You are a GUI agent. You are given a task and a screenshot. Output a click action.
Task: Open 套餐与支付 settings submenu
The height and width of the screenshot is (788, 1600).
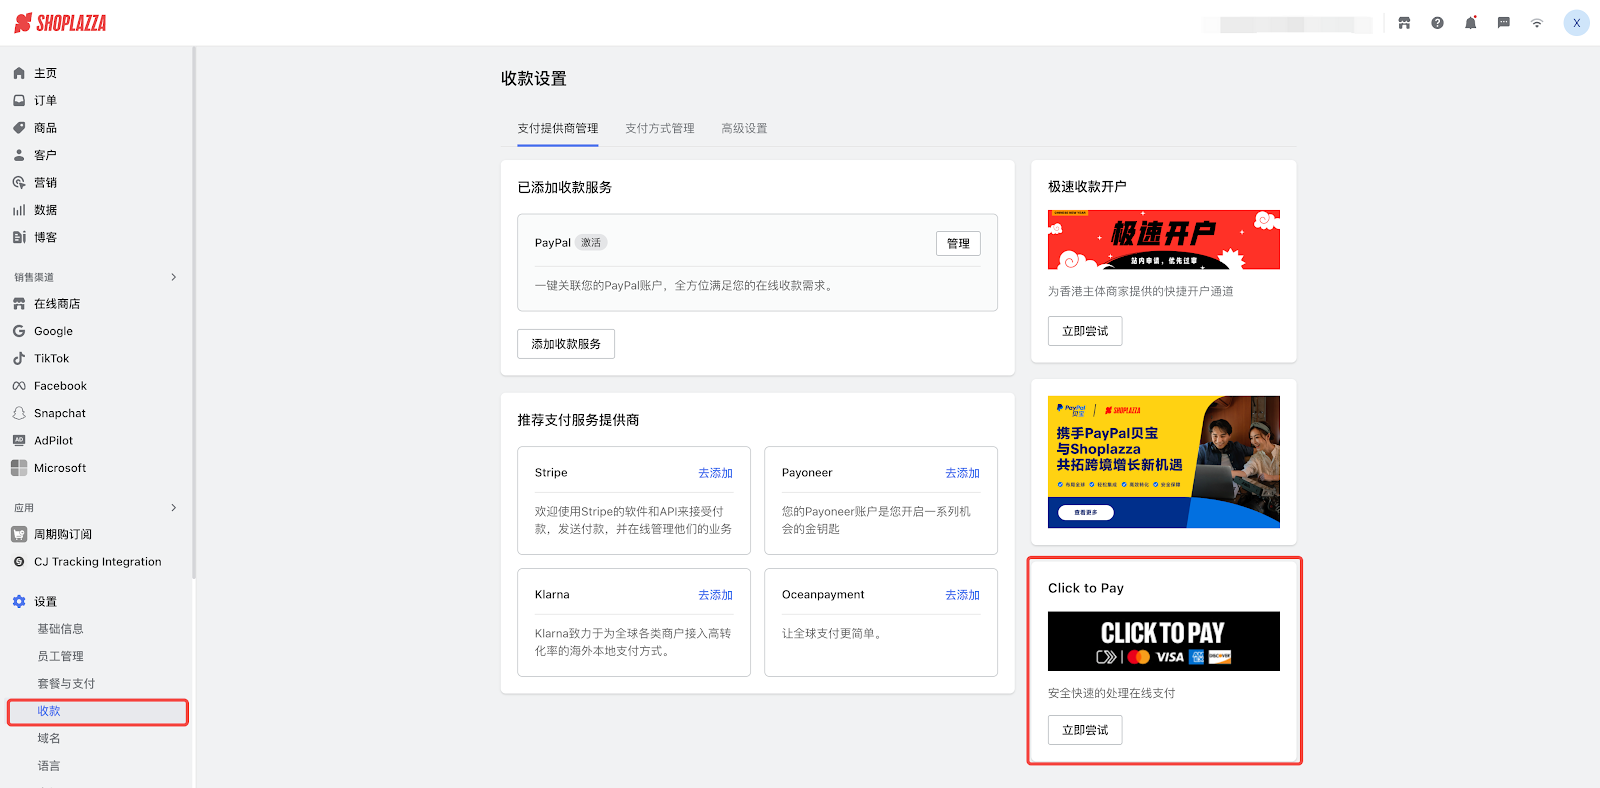66,684
